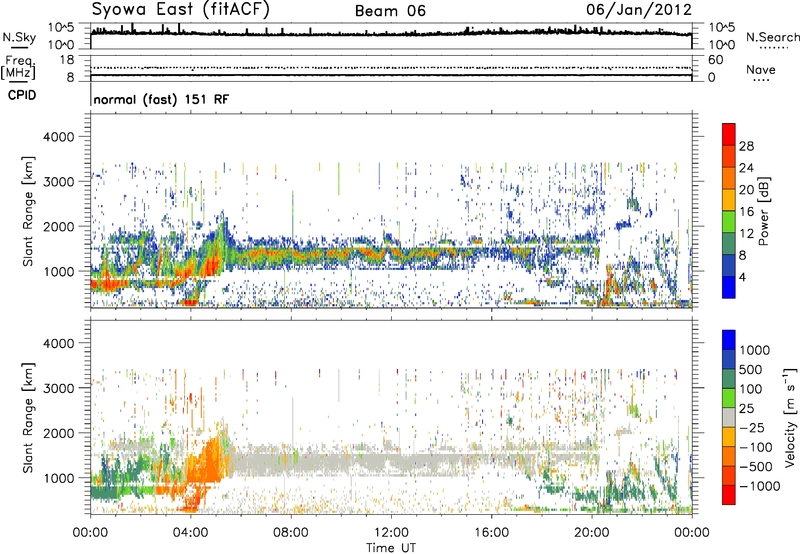Screen dimensions: 800x554
Task: Click the "100" label on Velocity colorbar
Action: pos(751,389)
